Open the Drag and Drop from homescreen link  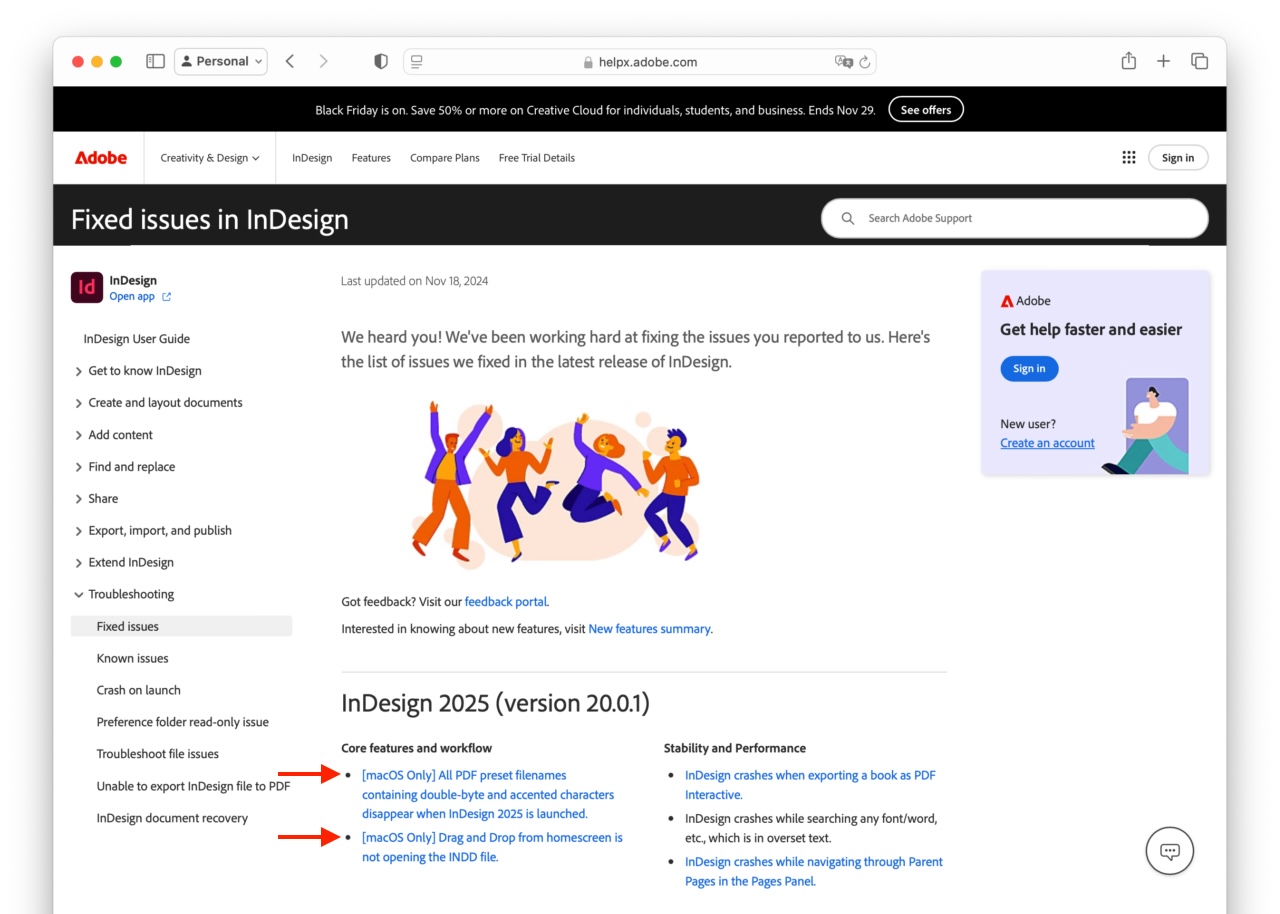coord(492,847)
